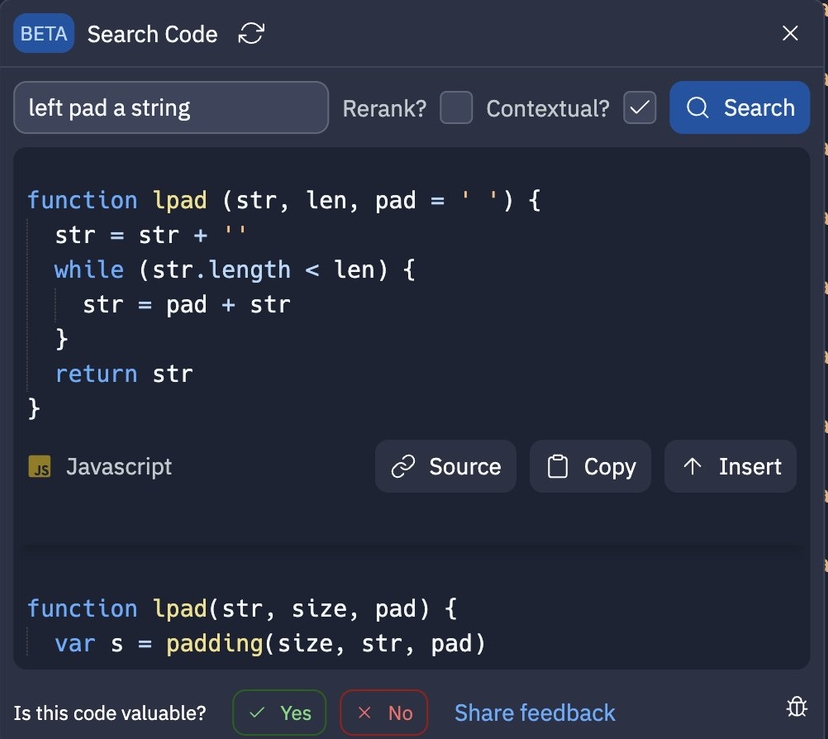Insert the lpad snippet into the editor
Screen dimensions: 828x739
pos(730,466)
